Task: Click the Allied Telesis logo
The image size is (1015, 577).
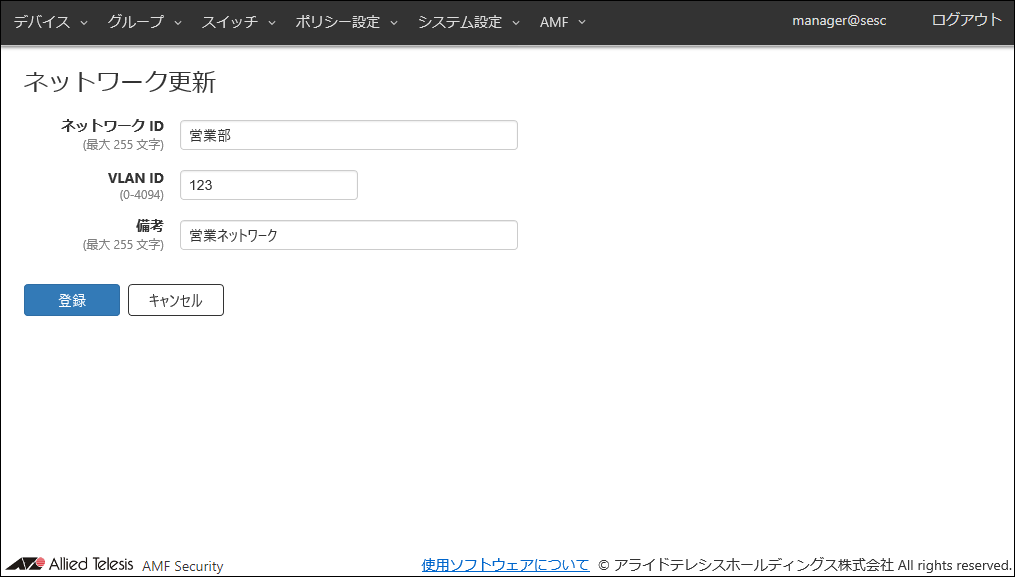Action: [70, 565]
